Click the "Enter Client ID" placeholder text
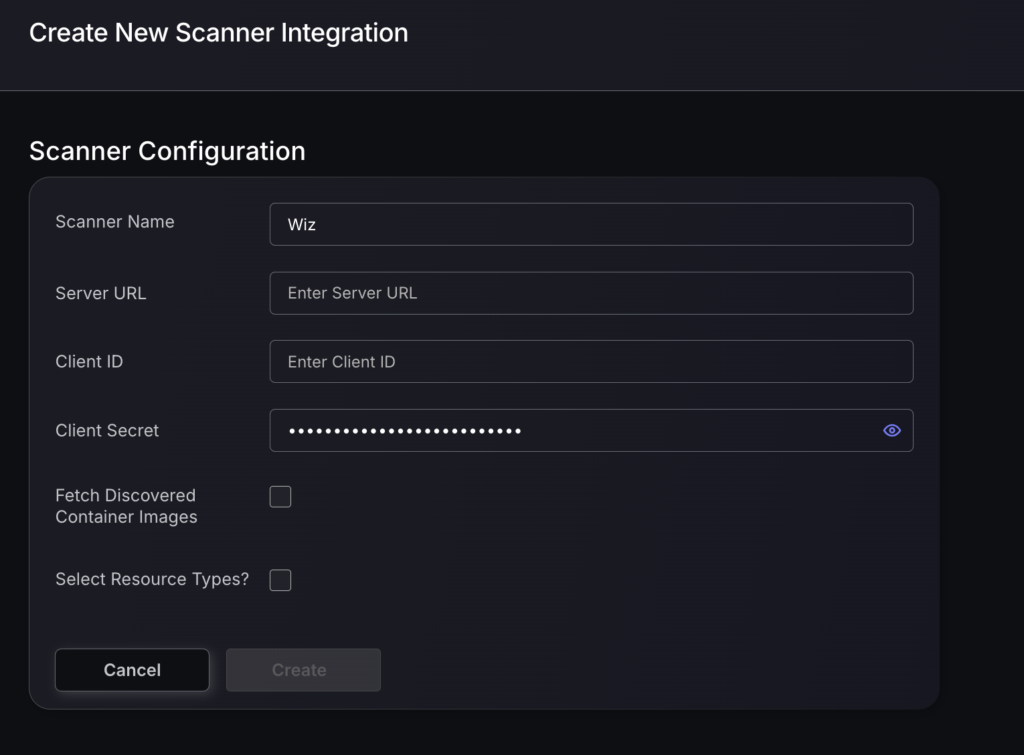Image resolution: width=1024 pixels, height=755 pixels. [x=341, y=361]
